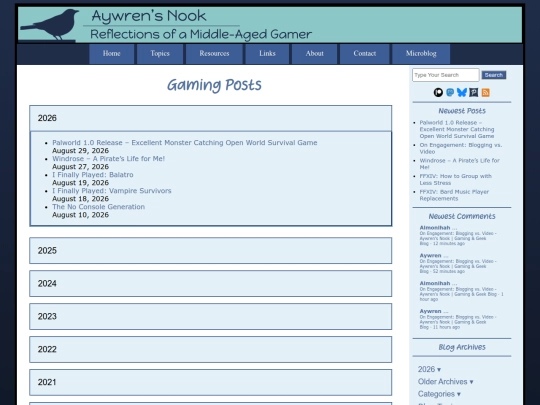
Task: Open I Finally Played: Vampire Survivors post
Action: (x=112, y=191)
